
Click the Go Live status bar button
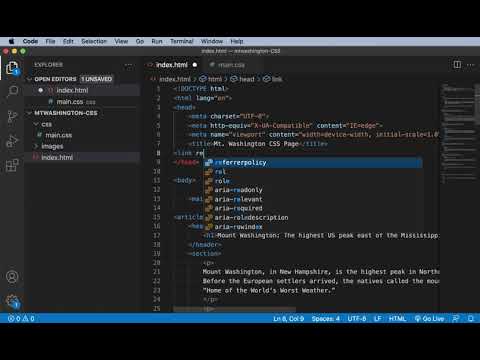click(x=430, y=319)
